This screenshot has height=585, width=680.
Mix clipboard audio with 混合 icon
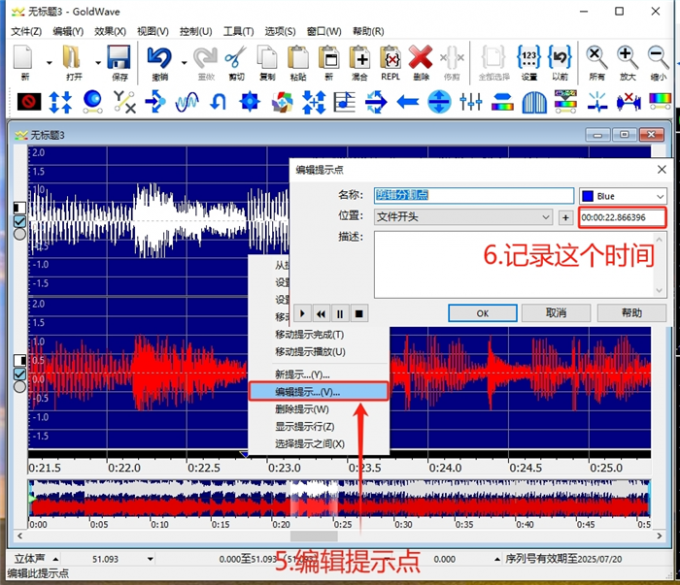[360, 63]
